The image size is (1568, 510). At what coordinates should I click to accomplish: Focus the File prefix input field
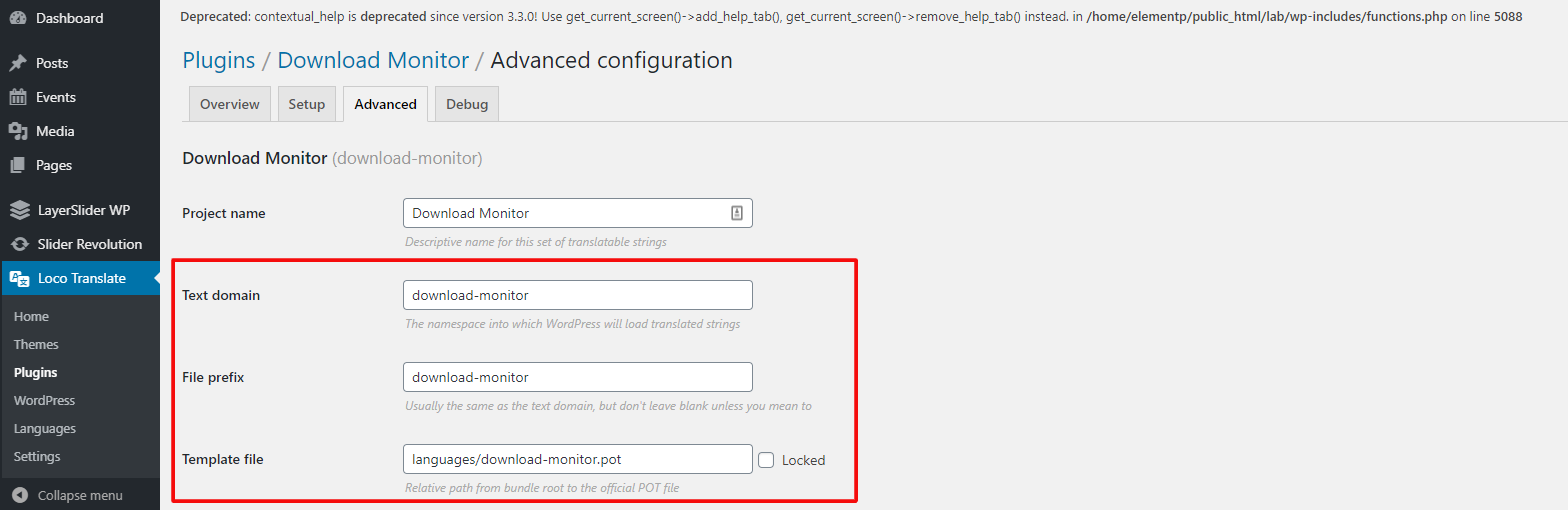point(577,377)
